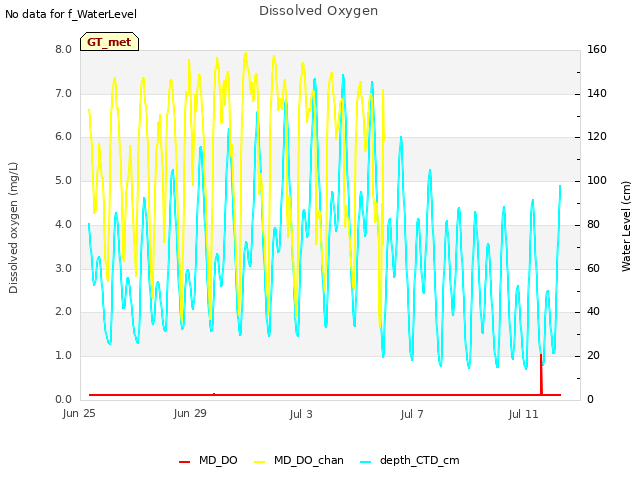
Task: Click the Jul 11 x-axis tick label
Action: pyautogui.click(x=523, y=414)
